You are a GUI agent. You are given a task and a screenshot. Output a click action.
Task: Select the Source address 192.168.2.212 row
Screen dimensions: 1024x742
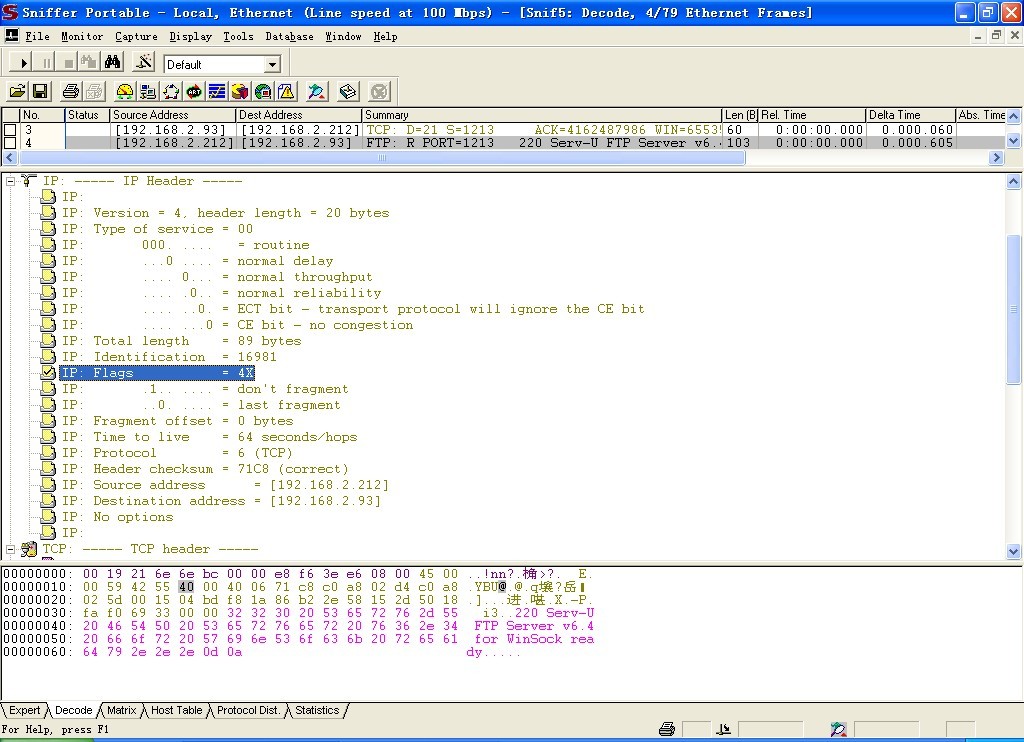(225, 485)
